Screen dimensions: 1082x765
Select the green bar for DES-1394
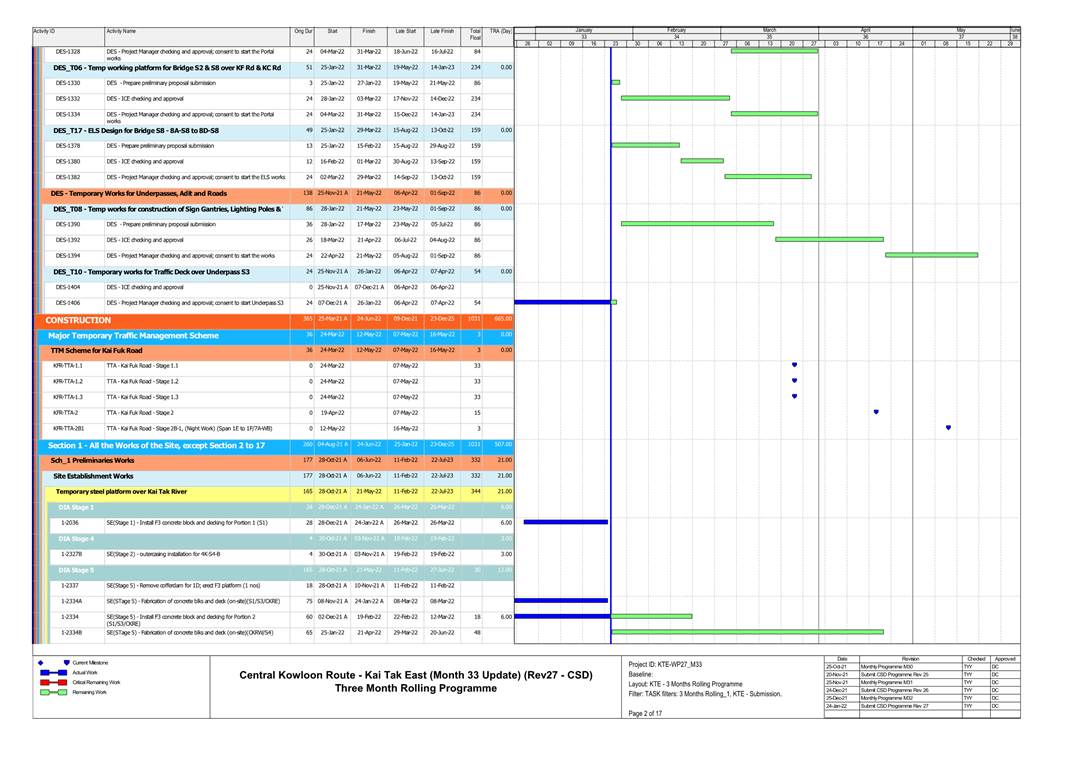click(931, 255)
